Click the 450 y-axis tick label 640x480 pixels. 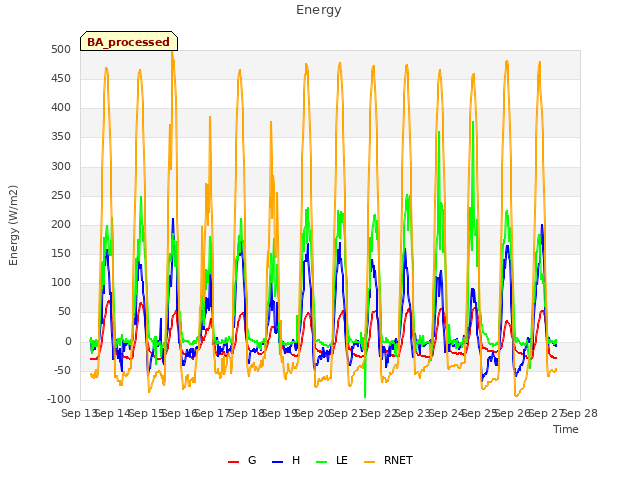coord(61,78)
